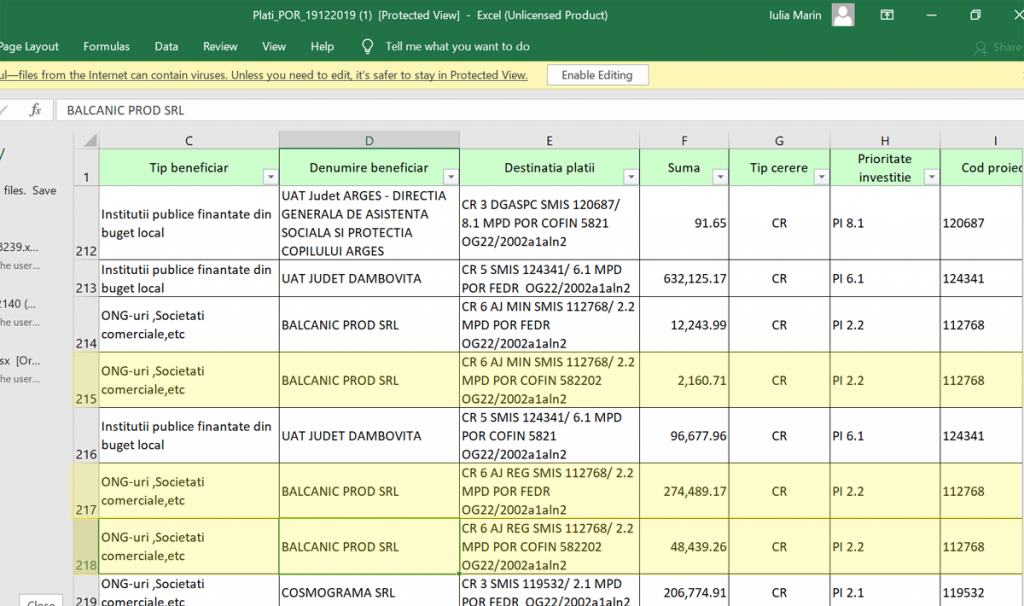Click the Protected View warning link
Screen dimensions: 1024x606
tap(264, 75)
